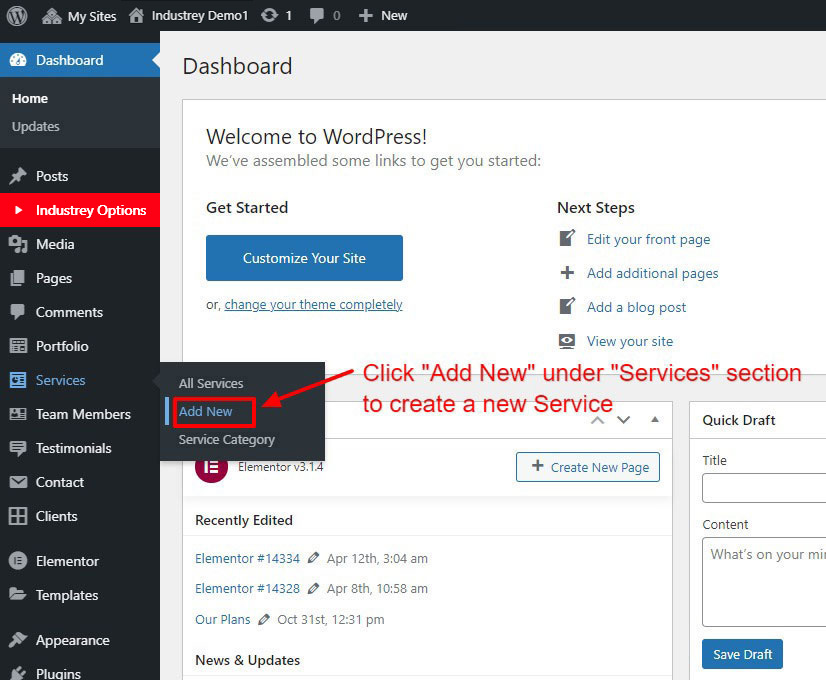
Task: Click pencil icon beside Elementor #14334
Action: pos(314,558)
